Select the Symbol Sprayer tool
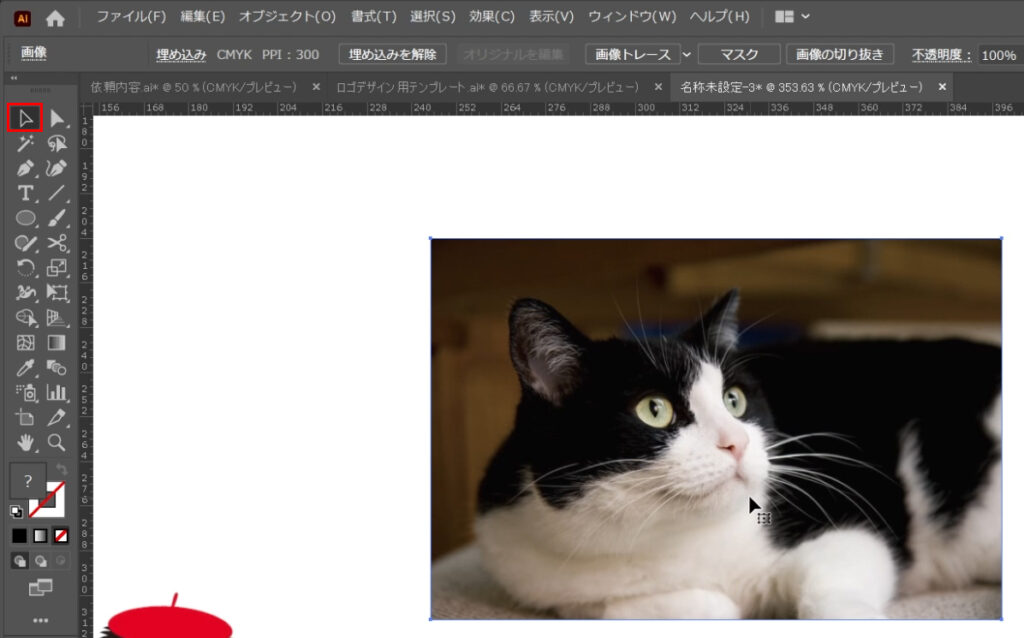This screenshot has width=1024, height=638. (25, 392)
